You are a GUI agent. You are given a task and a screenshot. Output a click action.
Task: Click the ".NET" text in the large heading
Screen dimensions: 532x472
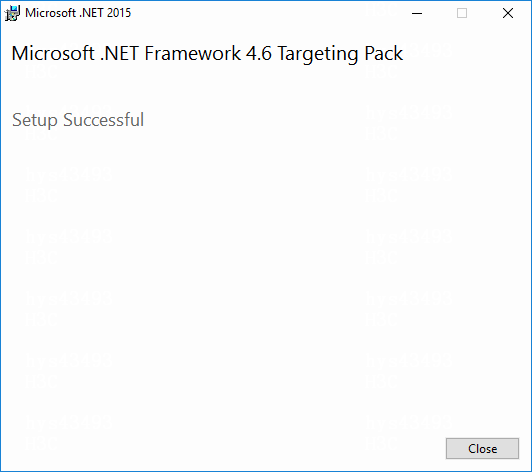tap(119, 54)
